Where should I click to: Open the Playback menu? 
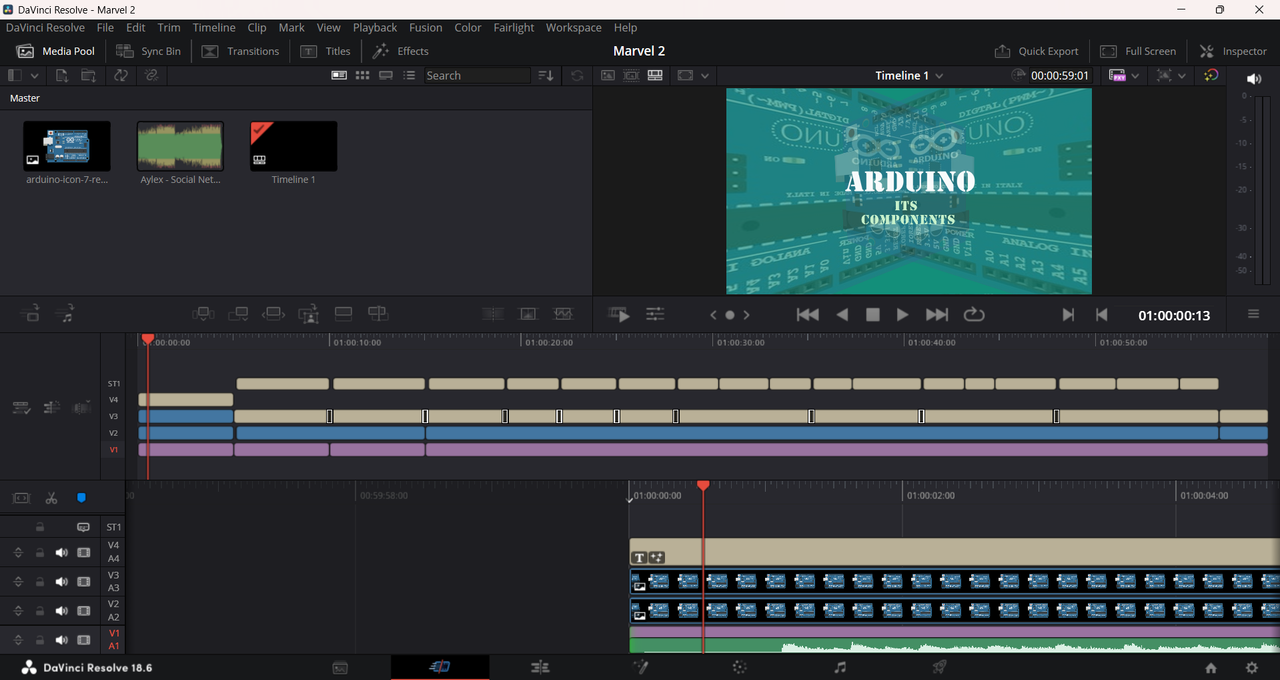coord(375,28)
